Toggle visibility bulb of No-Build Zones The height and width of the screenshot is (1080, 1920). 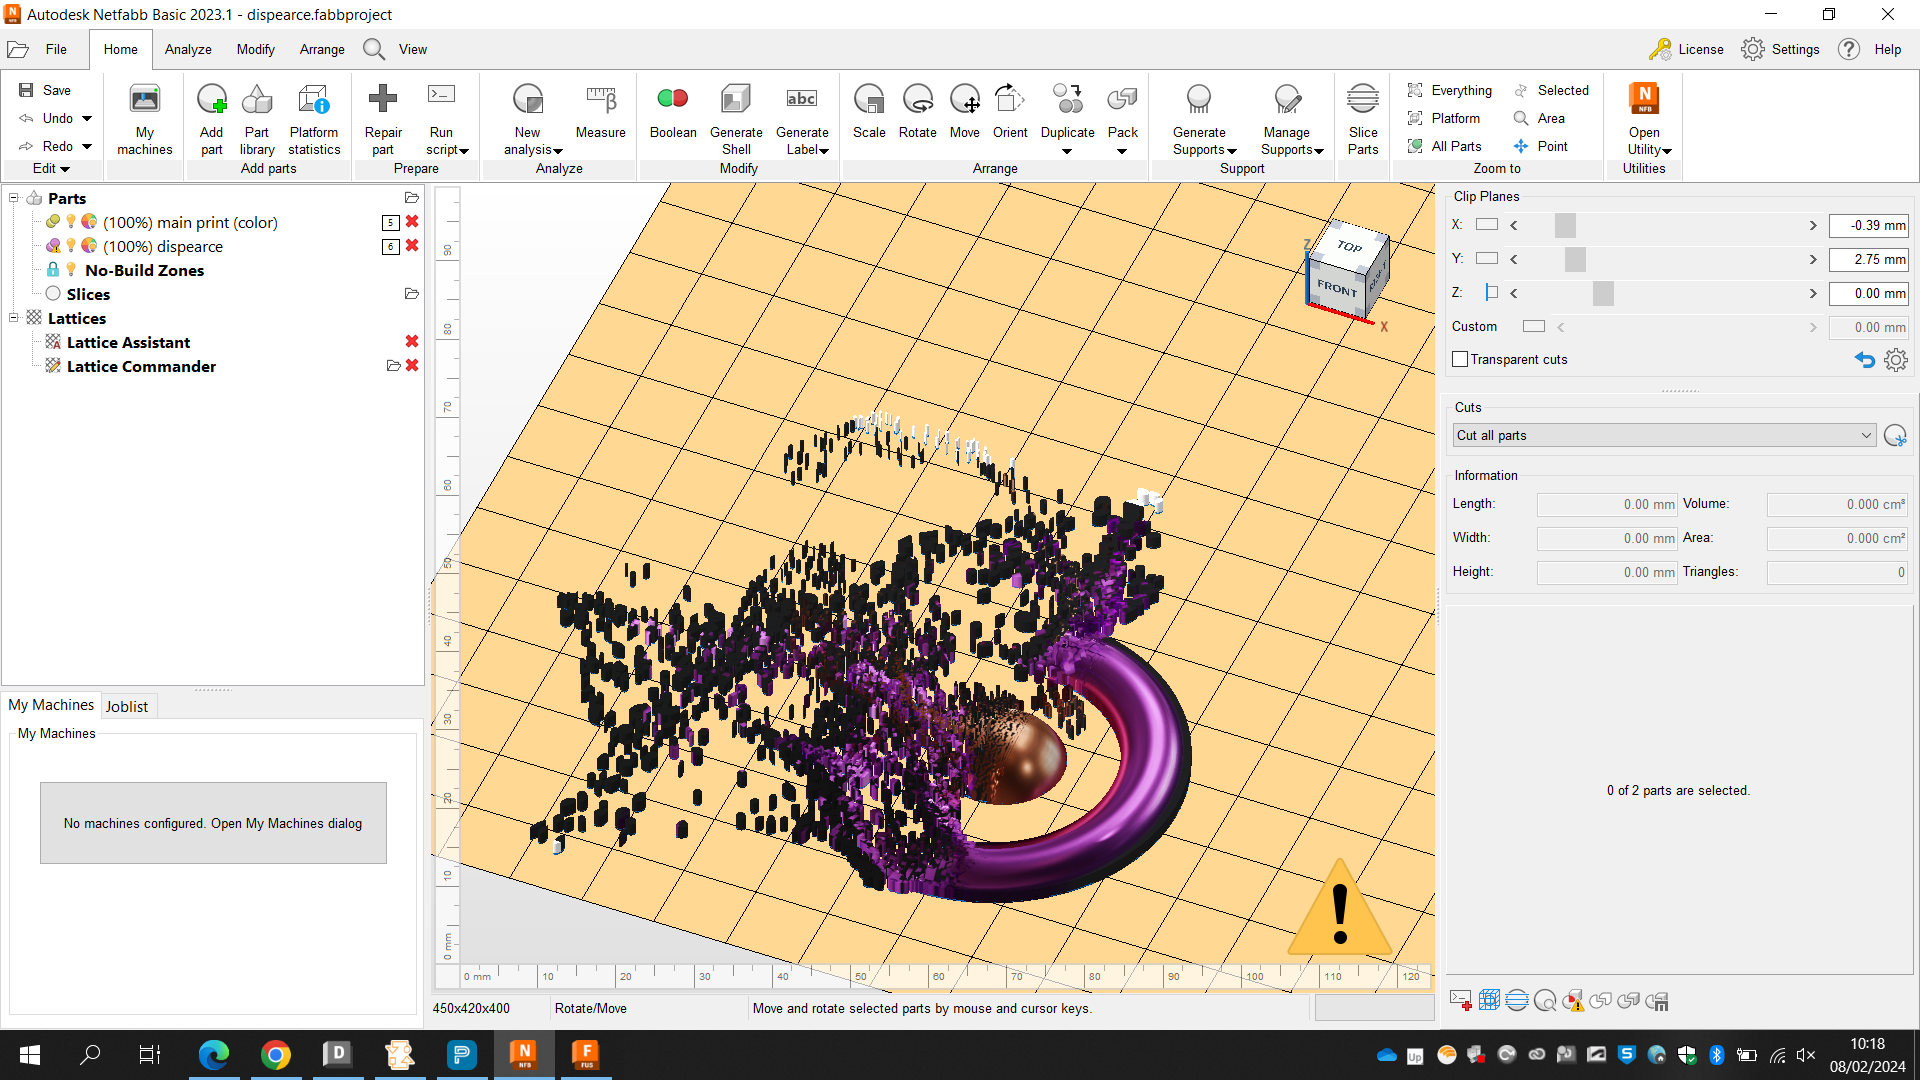point(71,270)
